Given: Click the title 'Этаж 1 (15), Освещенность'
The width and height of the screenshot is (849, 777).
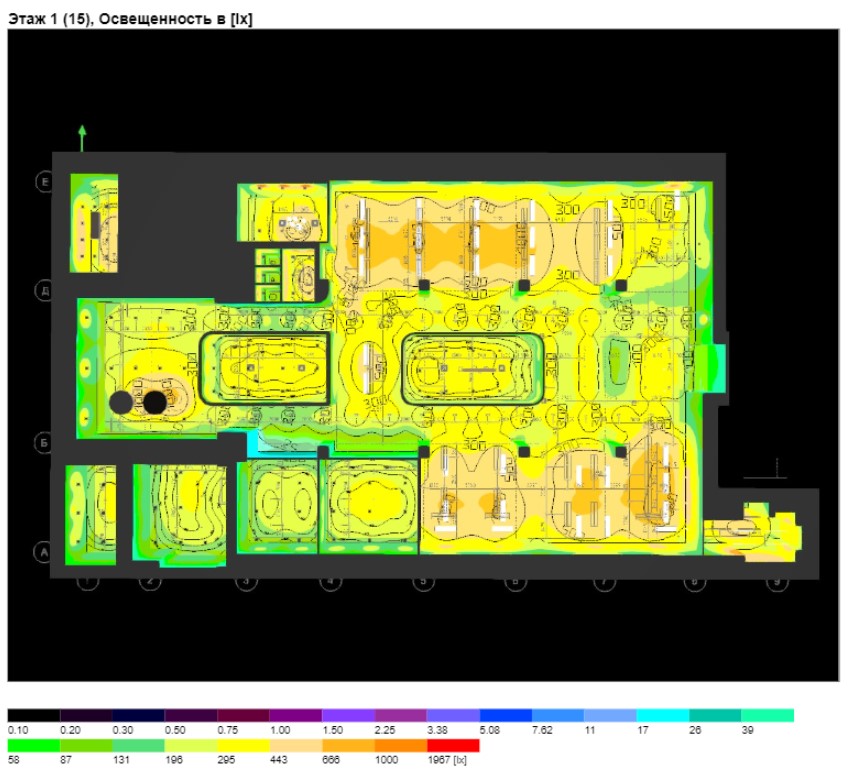Looking at the screenshot, I should click(130, 19).
